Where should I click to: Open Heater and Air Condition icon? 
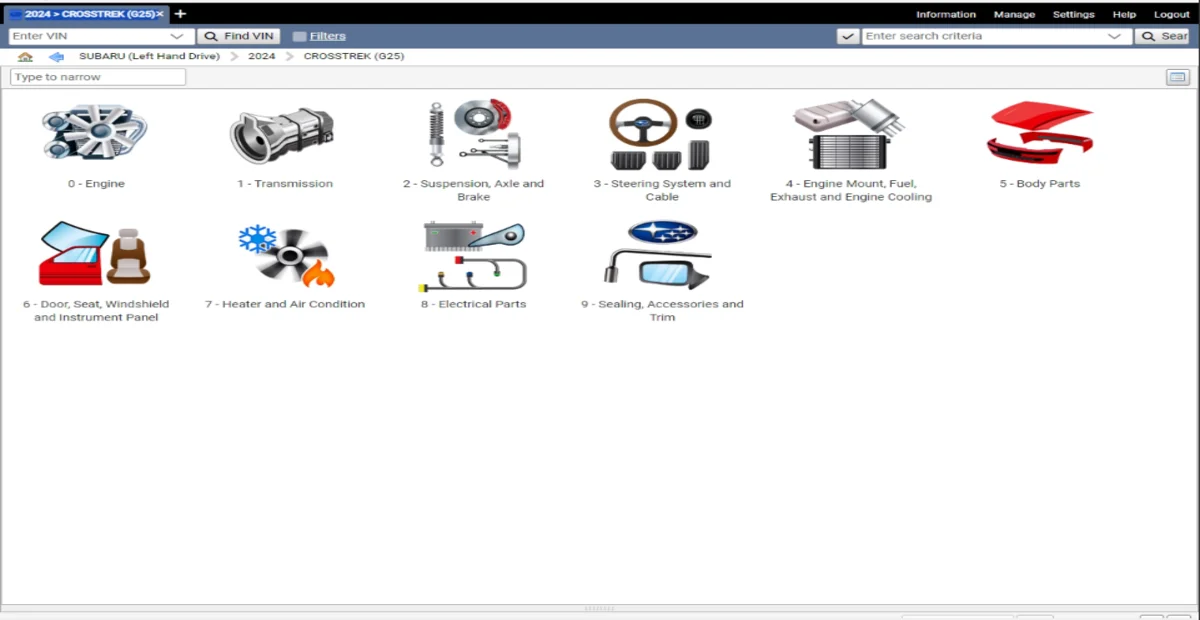(285, 255)
